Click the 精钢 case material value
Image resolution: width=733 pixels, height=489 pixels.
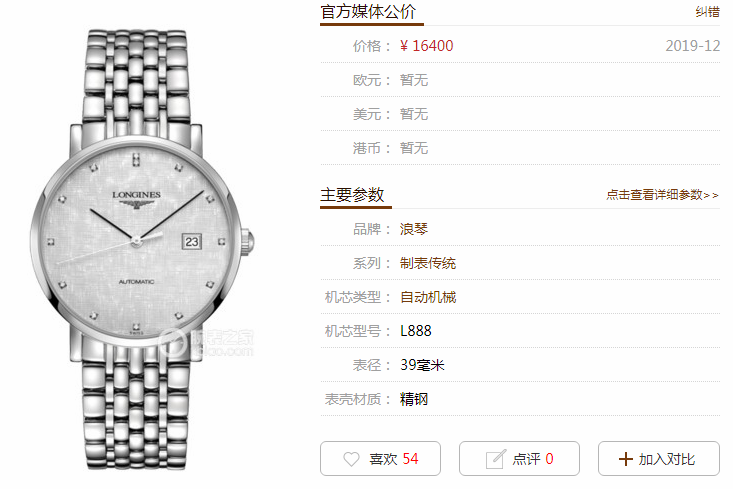click(x=414, y=399)
